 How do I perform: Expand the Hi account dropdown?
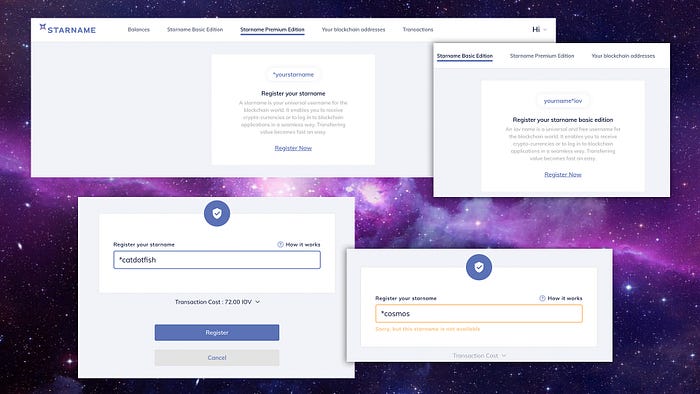(539, 29)
